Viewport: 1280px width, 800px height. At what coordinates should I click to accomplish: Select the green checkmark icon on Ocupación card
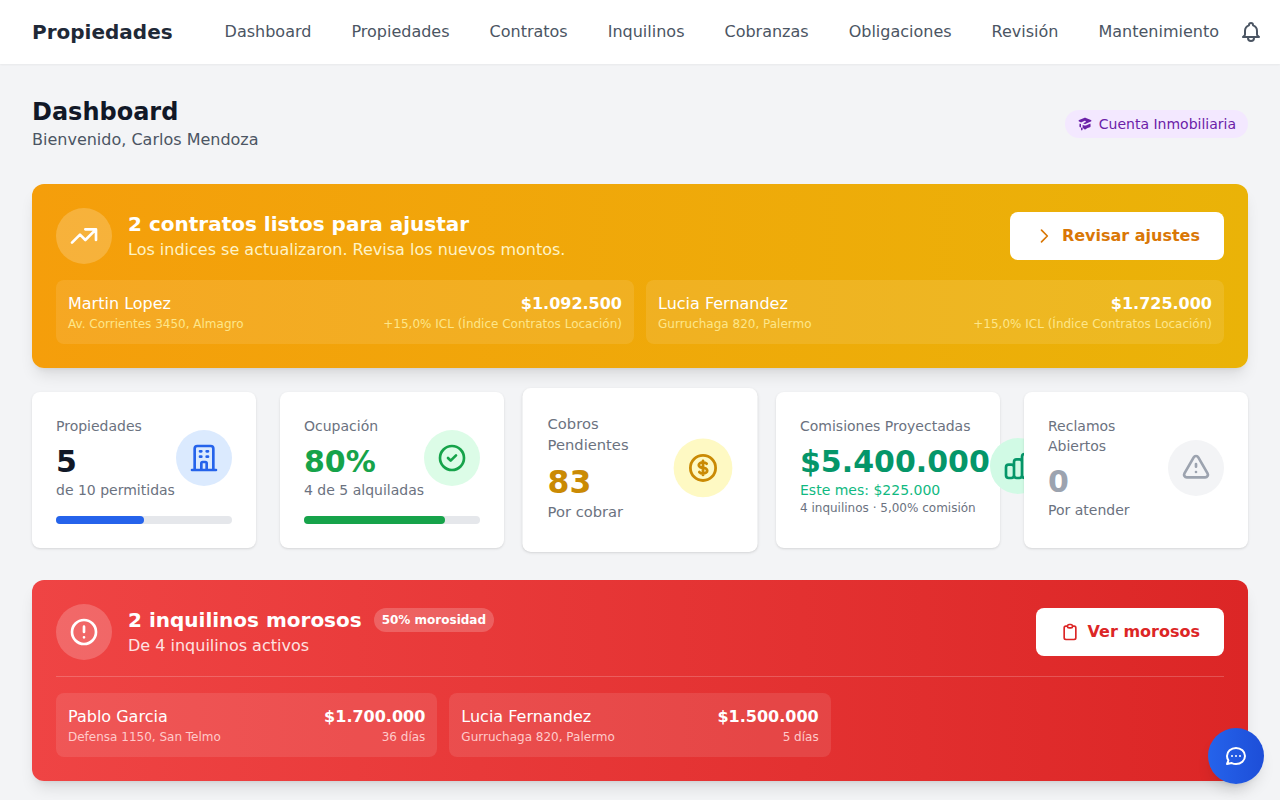452,457
